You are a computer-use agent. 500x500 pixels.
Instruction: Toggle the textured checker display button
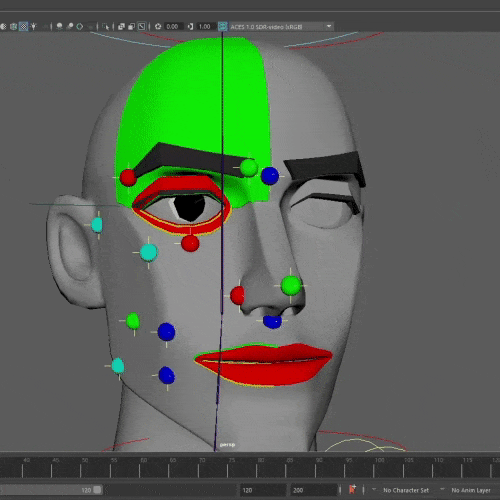(x=23, y=26)
